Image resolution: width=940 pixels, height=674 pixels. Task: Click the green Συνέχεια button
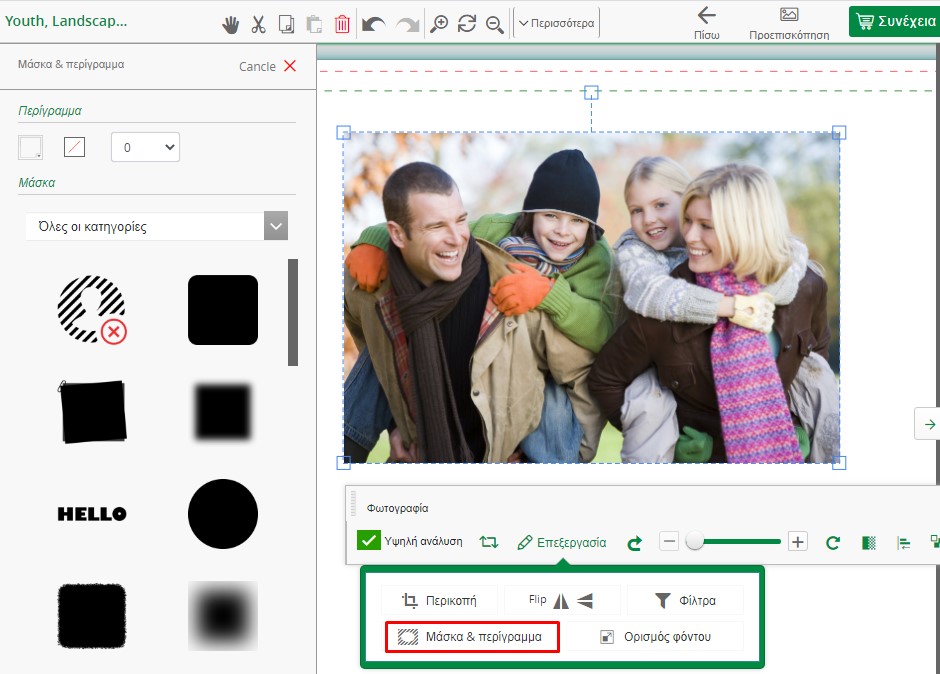(894, 22)
